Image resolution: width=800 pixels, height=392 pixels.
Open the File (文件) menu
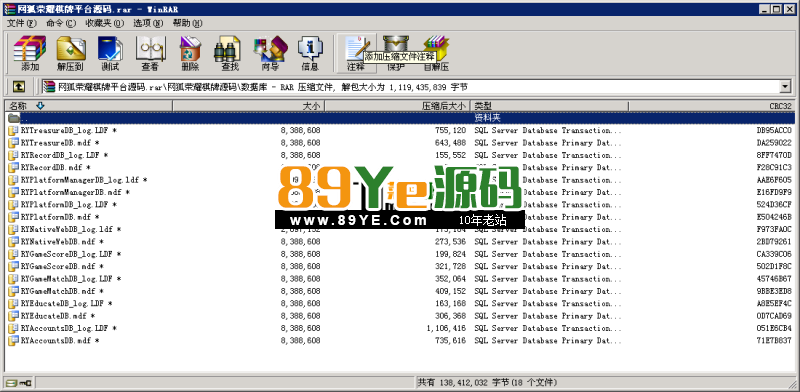pos(21,23)
